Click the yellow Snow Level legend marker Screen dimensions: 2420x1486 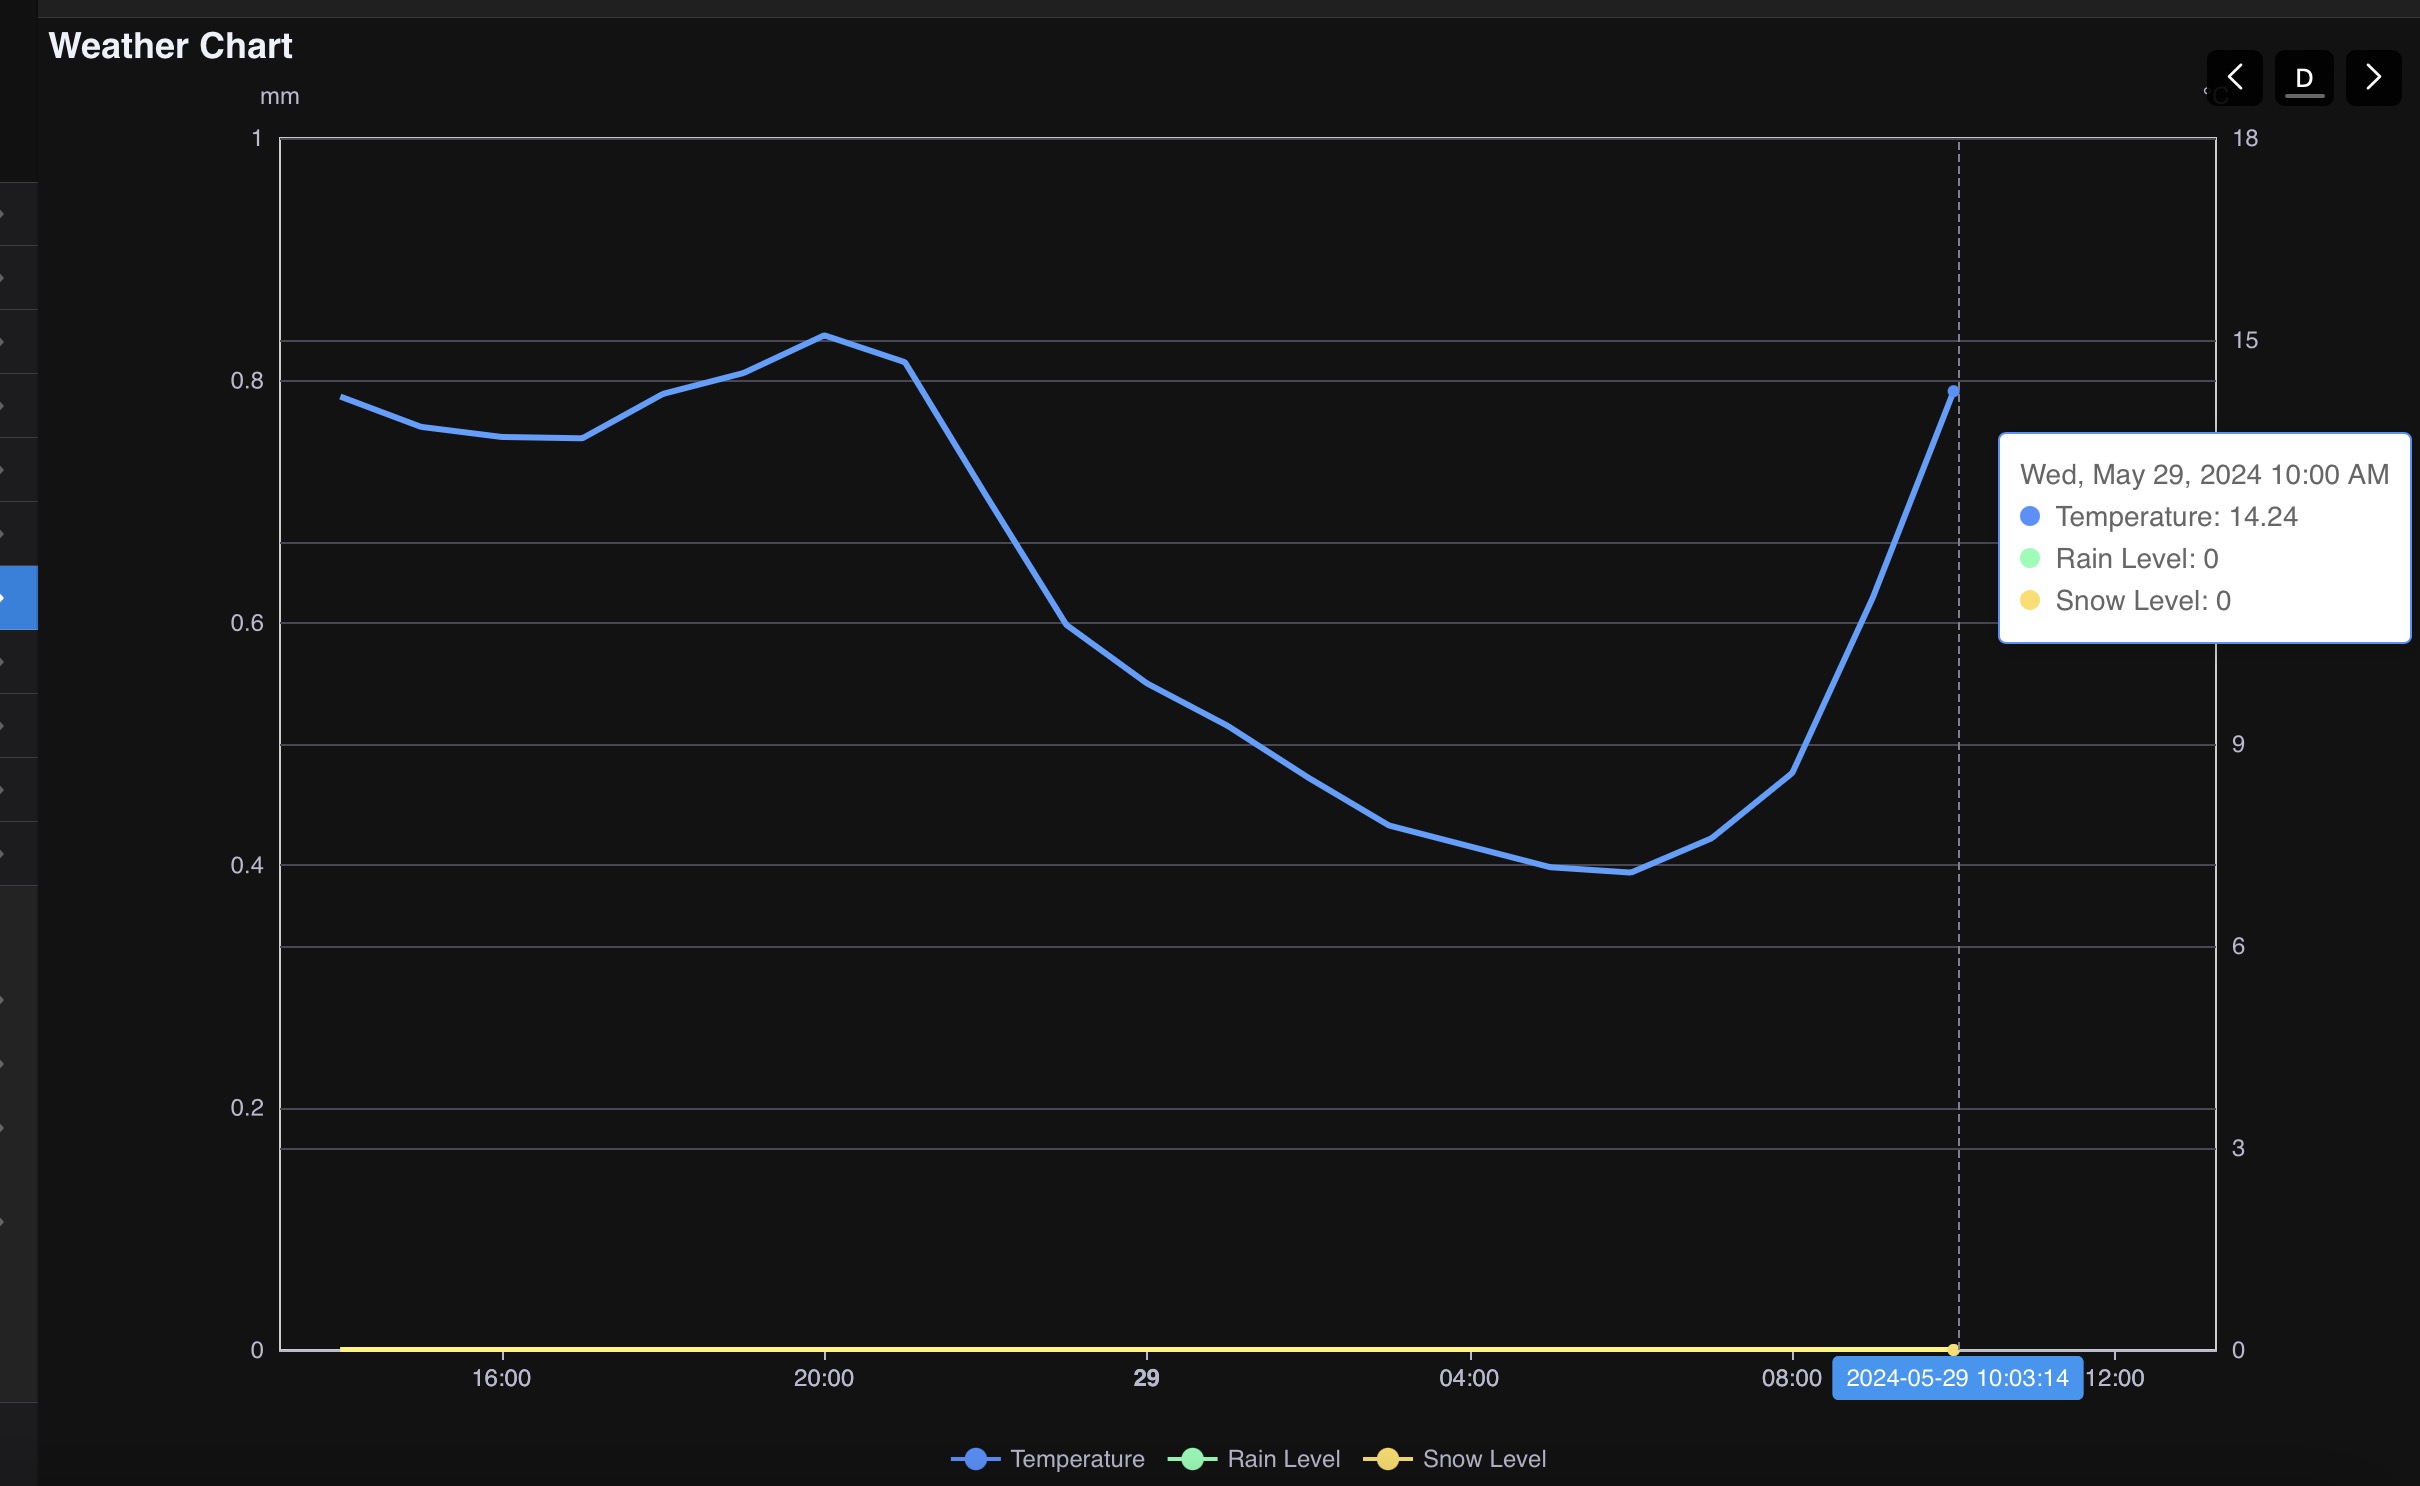tap(1388, 1458)
